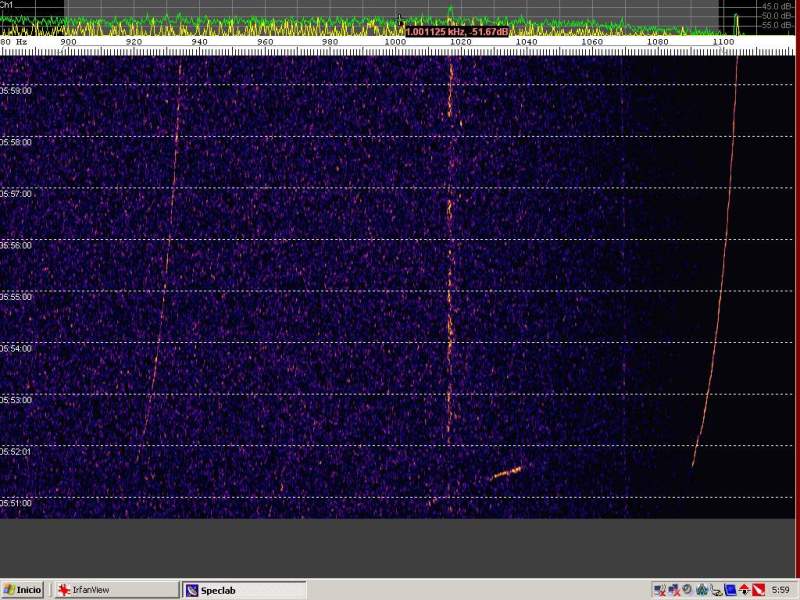800x600 pixels.
Task: Click the 05:59:00 time marker on waterfall
Action: pyautogui.click(x=16, y=90)
